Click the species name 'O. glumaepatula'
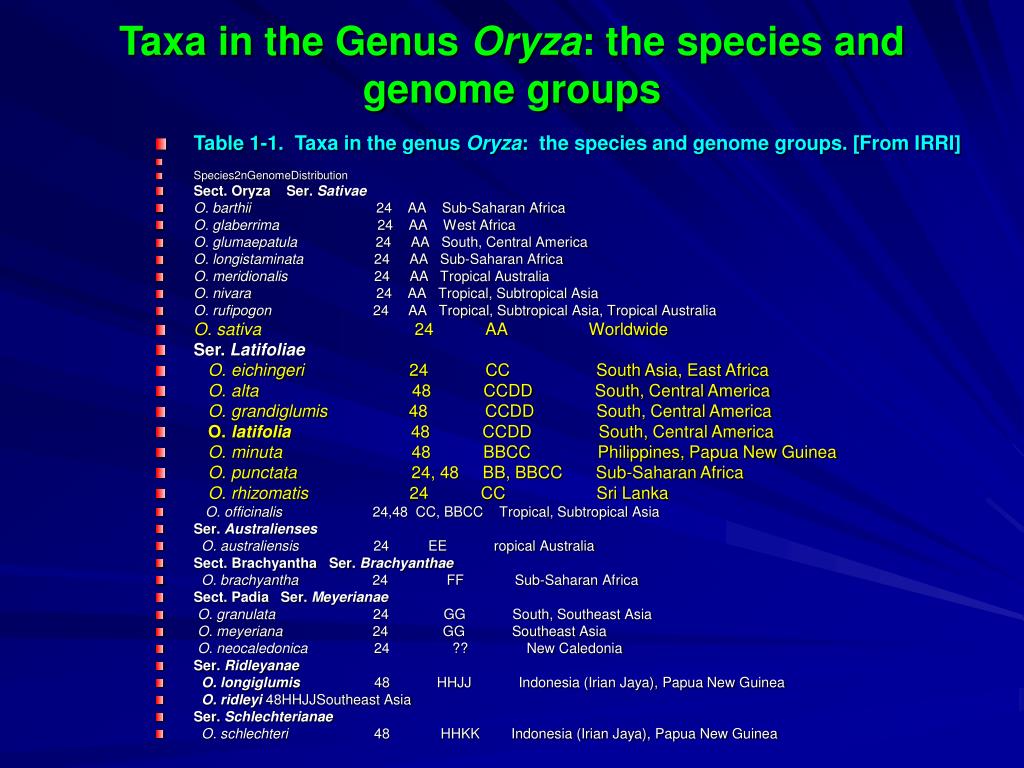1024x768 pixels. [x=246, y=242]
